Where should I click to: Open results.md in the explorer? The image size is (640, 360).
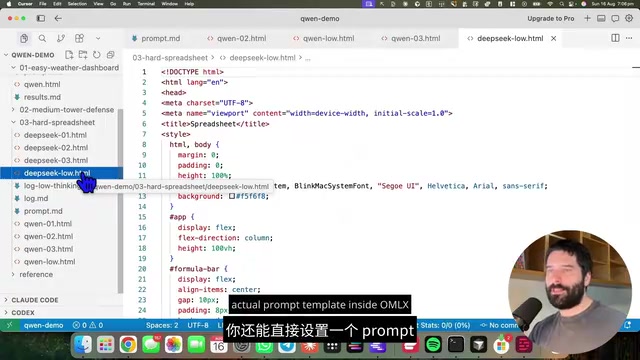point(42,97)
